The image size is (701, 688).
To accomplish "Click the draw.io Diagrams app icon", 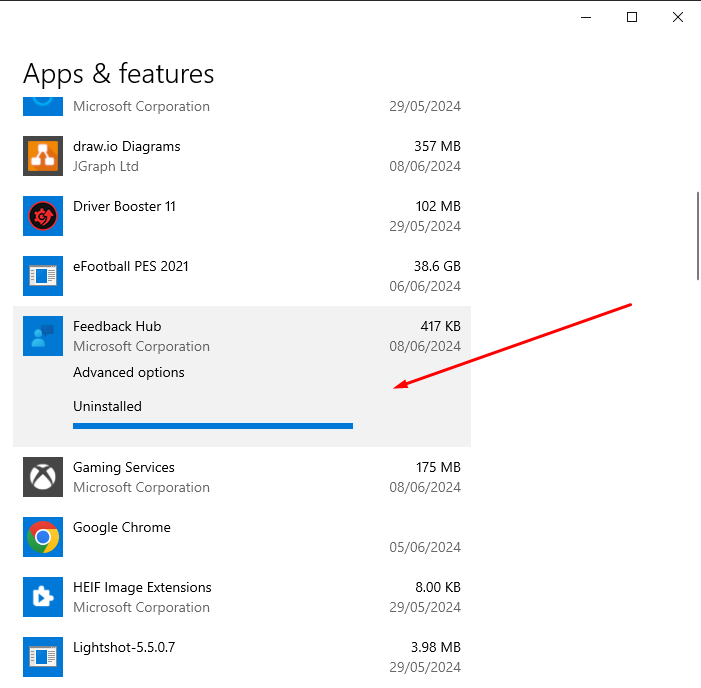I will (x=43, y=156).
